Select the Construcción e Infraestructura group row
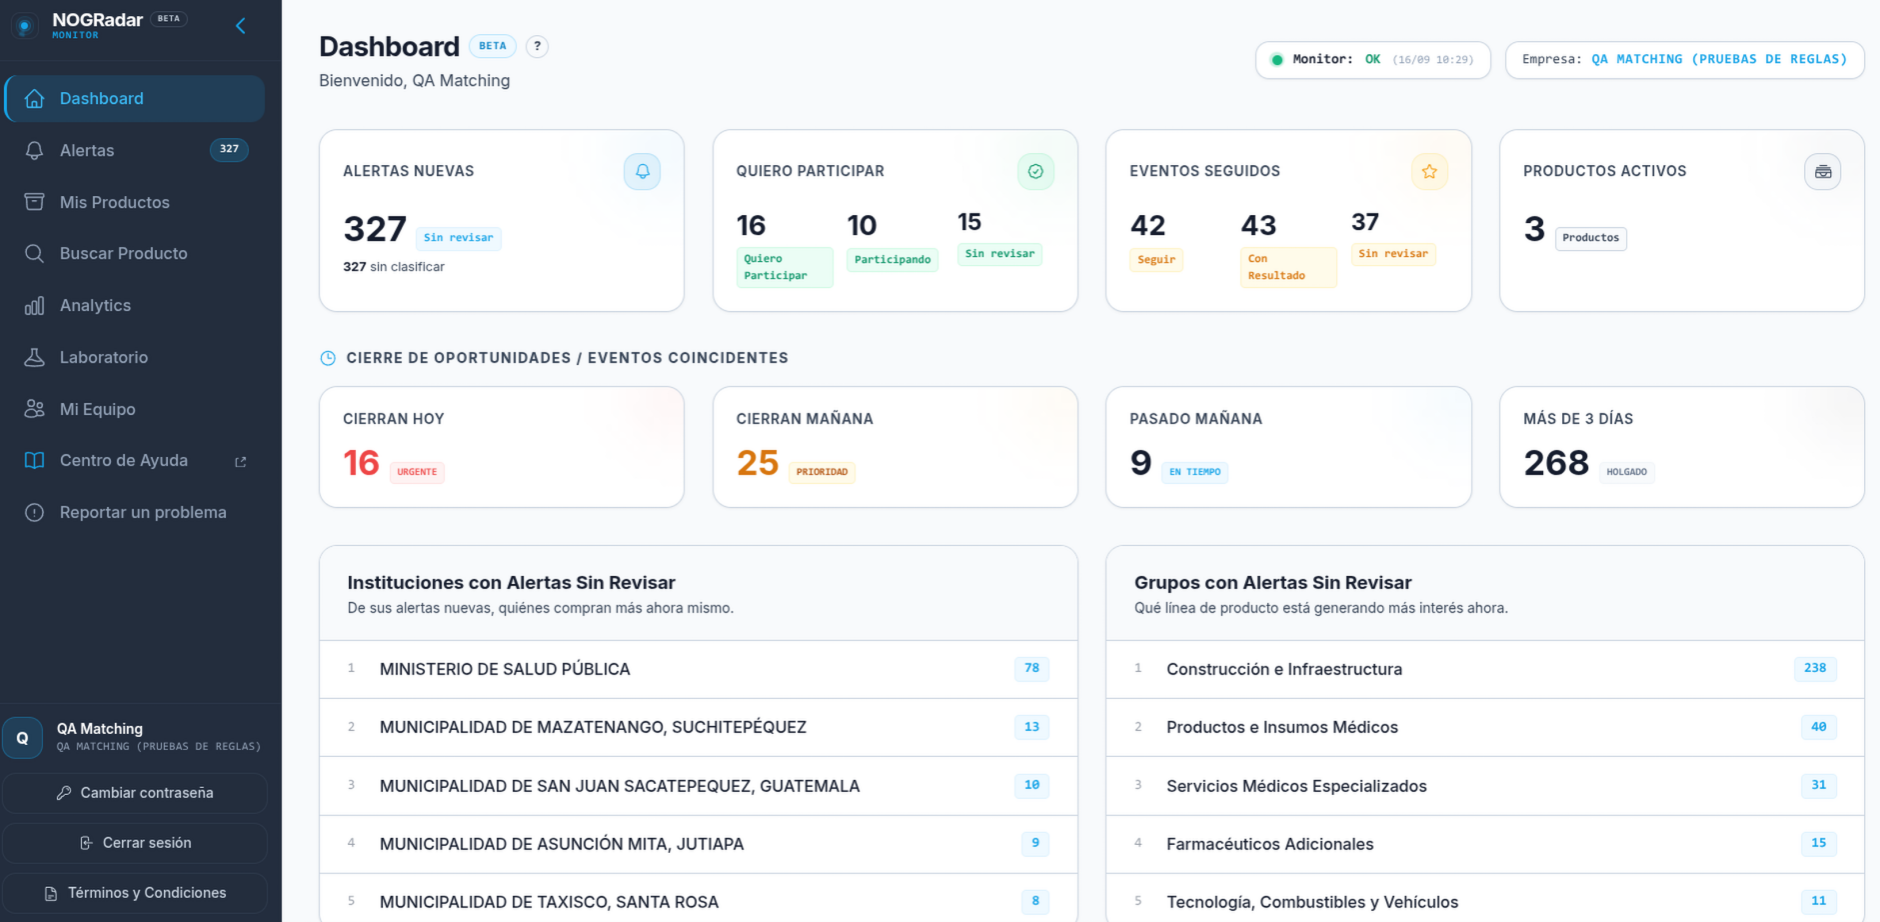 [x=1485, y=669]
